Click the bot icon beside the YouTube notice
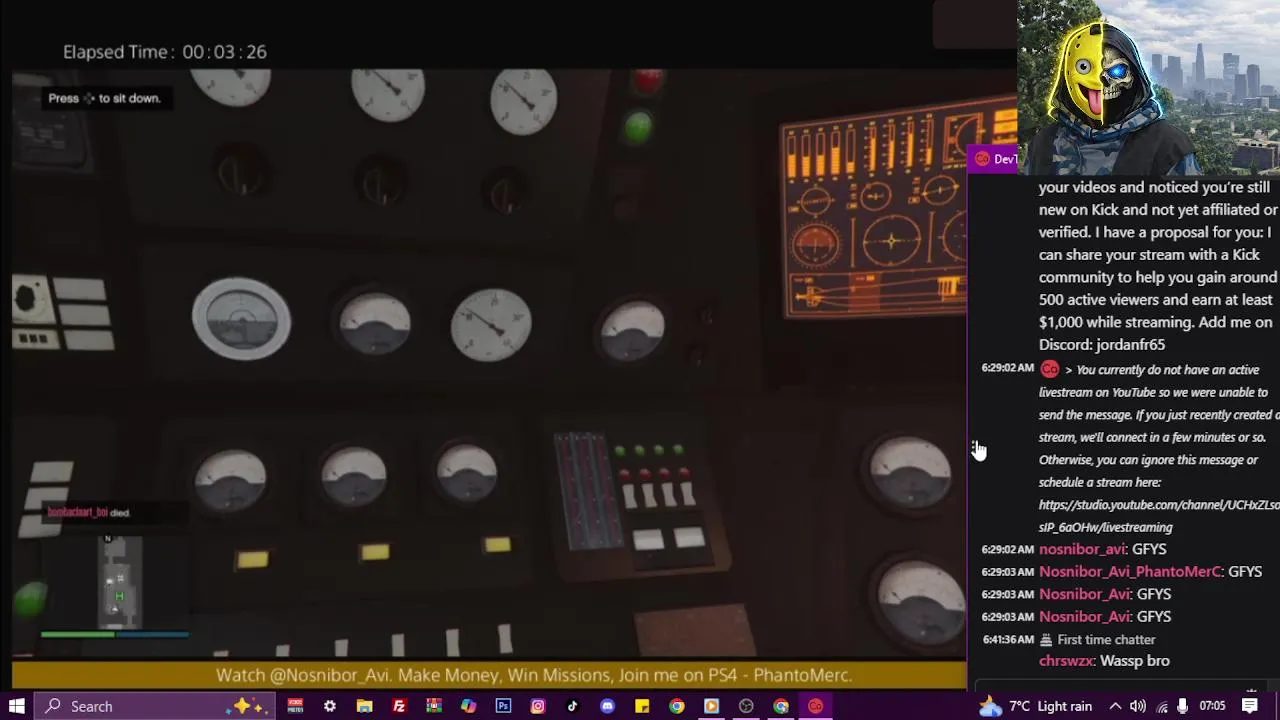1280x720 pixels. pyautogui.click(x=1049, y=369)
